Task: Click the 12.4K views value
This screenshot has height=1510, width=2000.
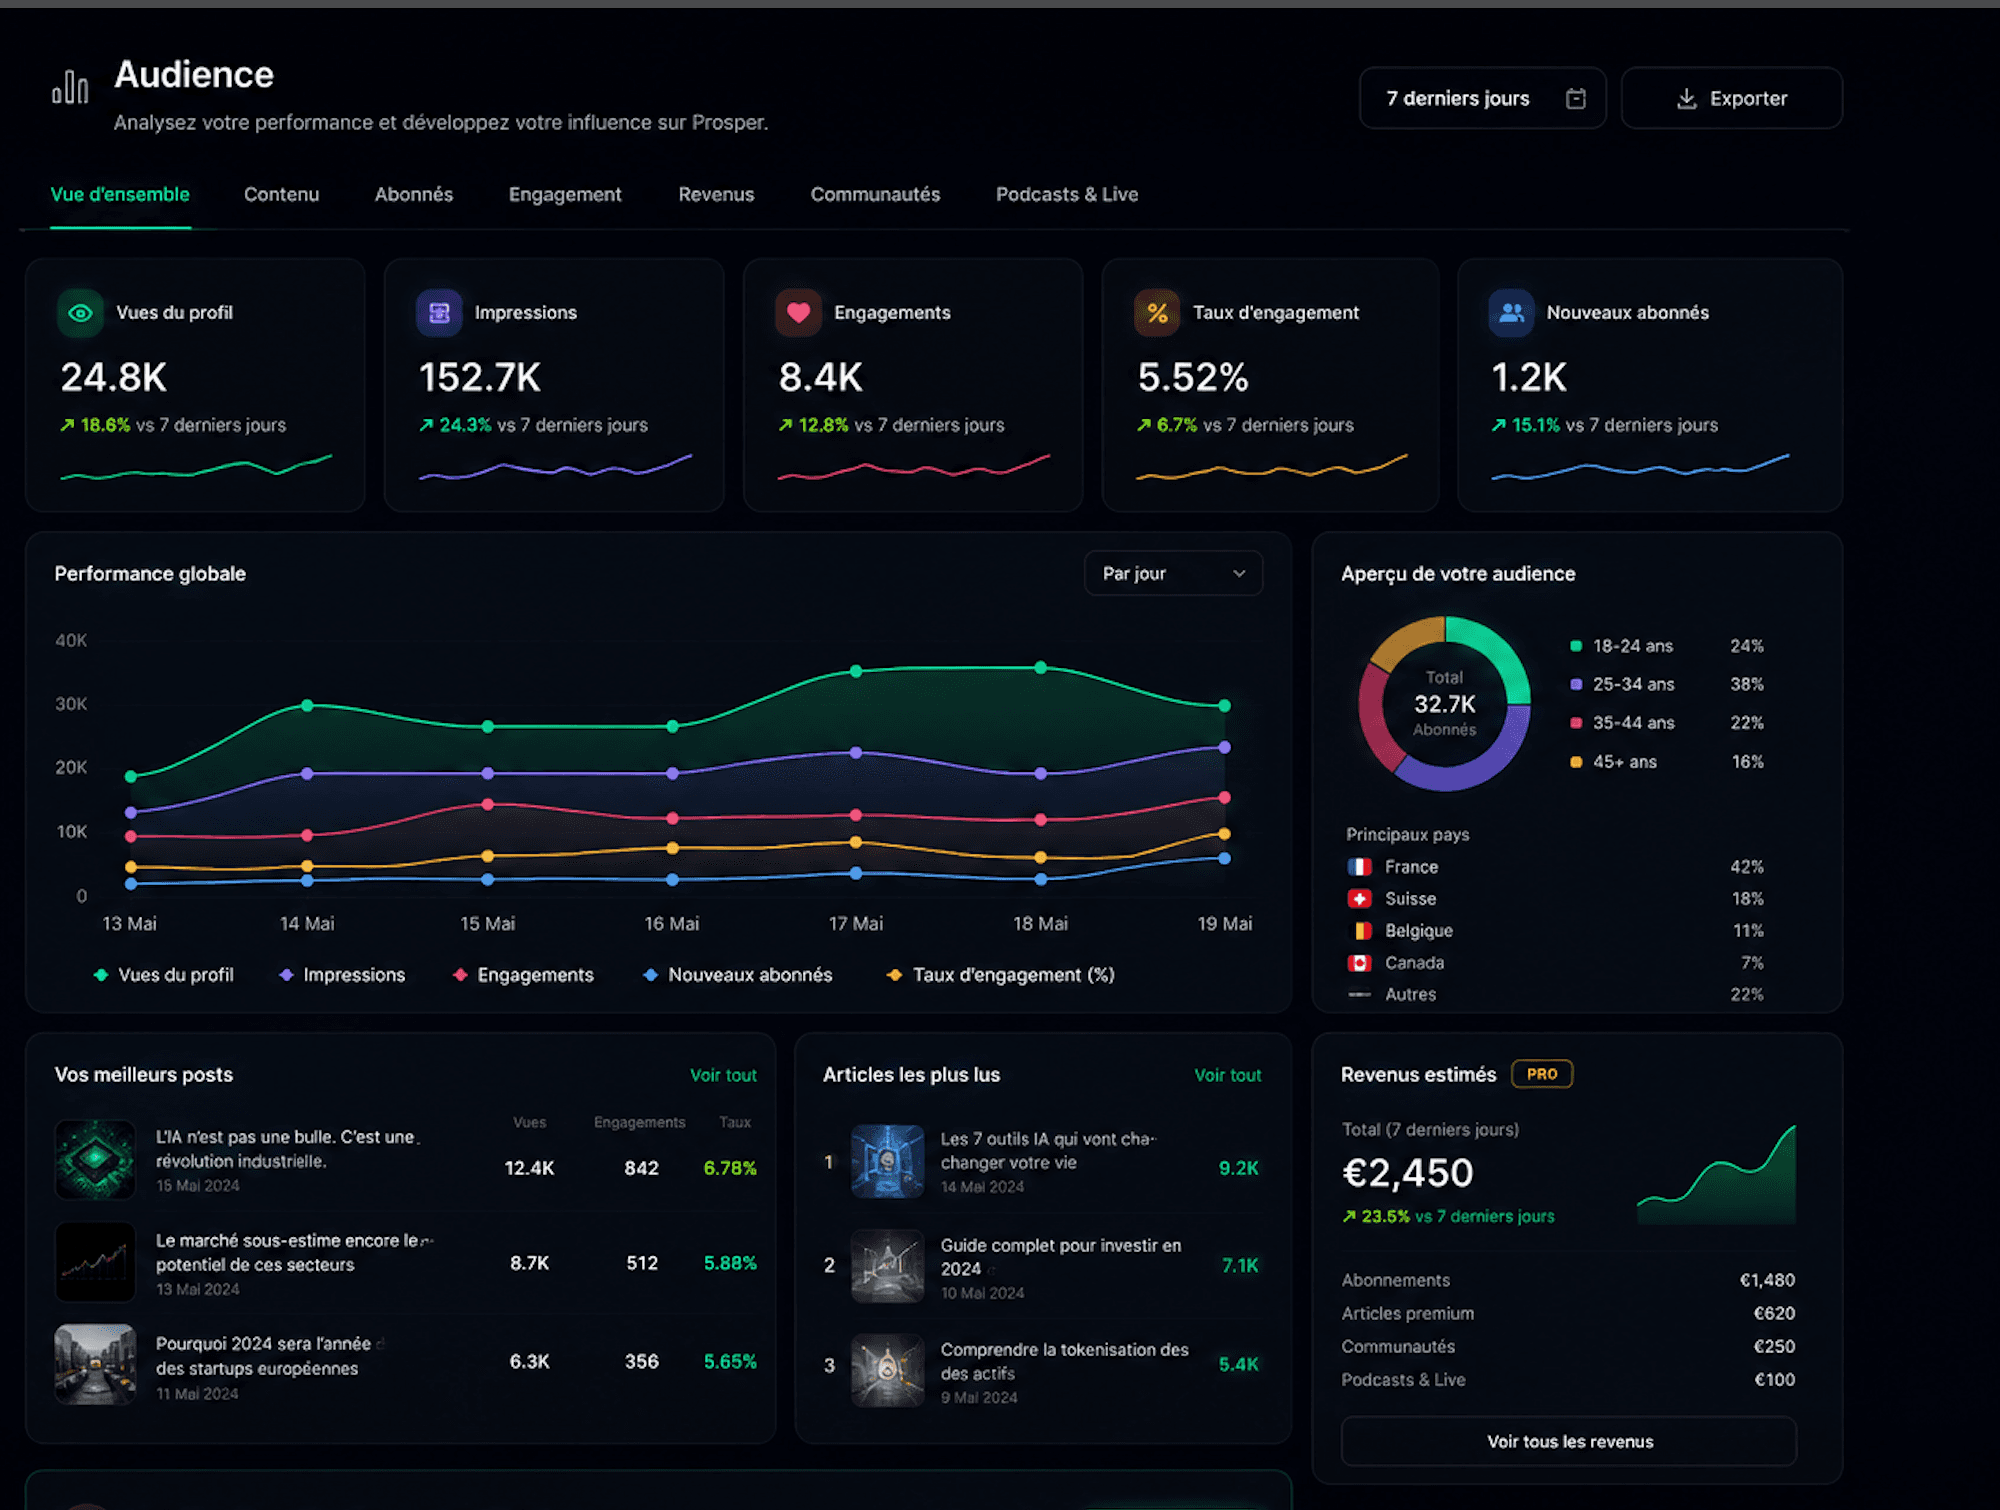Action: click(x=529, y=1168)
